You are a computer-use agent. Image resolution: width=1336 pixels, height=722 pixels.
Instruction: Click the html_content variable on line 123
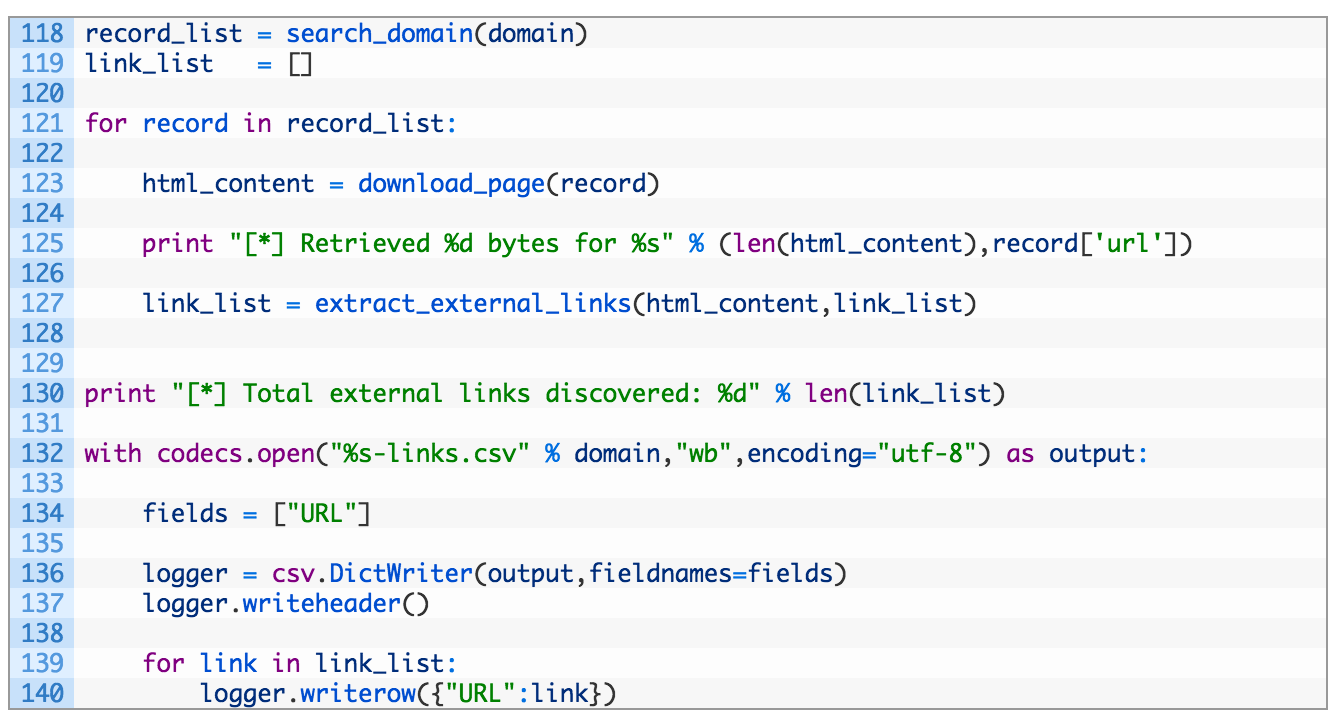(x=228, y=184)
